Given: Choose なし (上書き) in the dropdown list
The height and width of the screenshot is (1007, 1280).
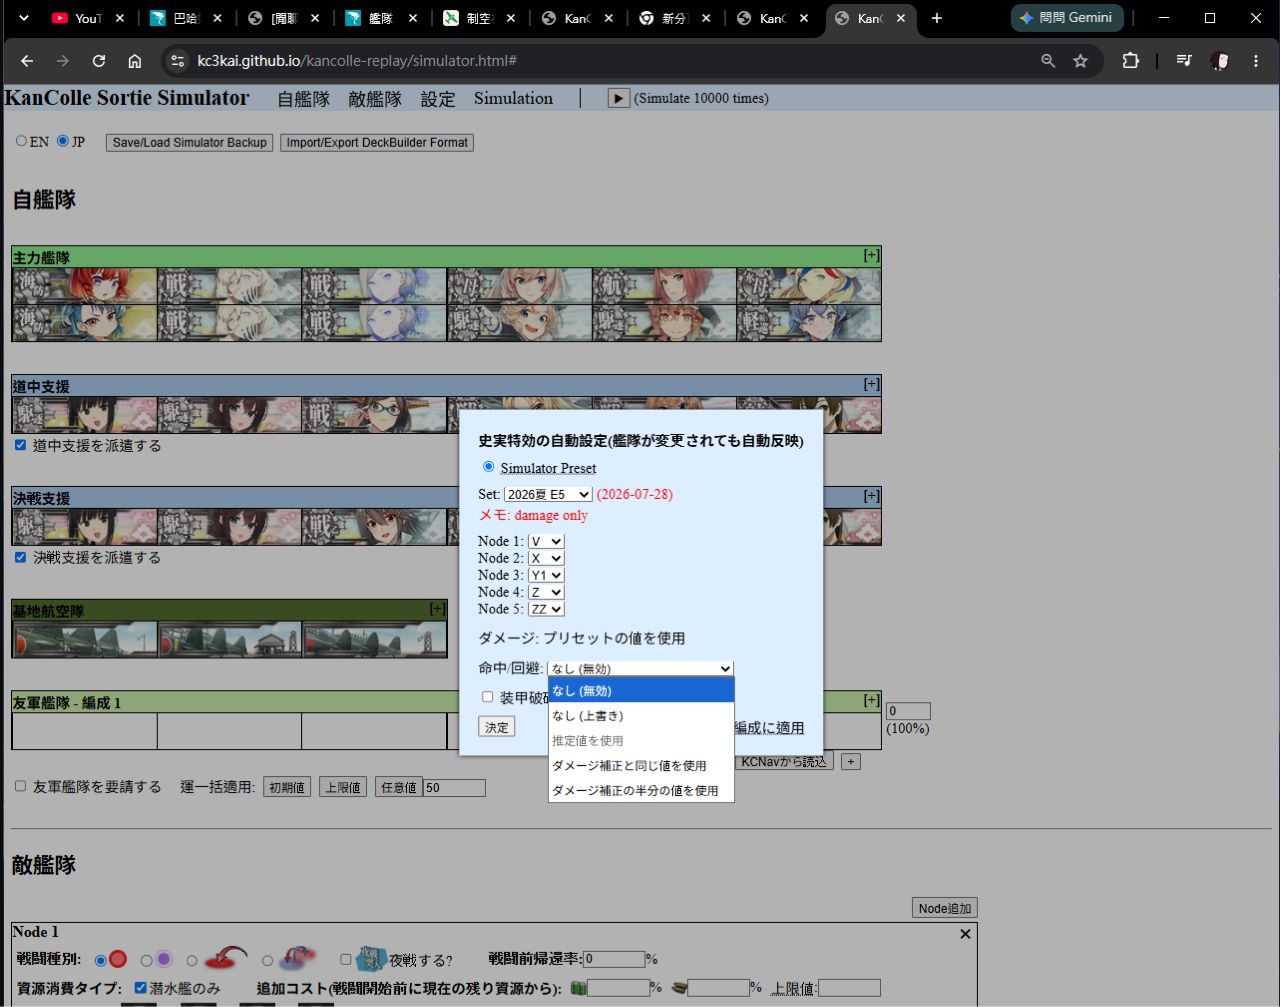Looking at the screenshot, I should pos(641,715).
